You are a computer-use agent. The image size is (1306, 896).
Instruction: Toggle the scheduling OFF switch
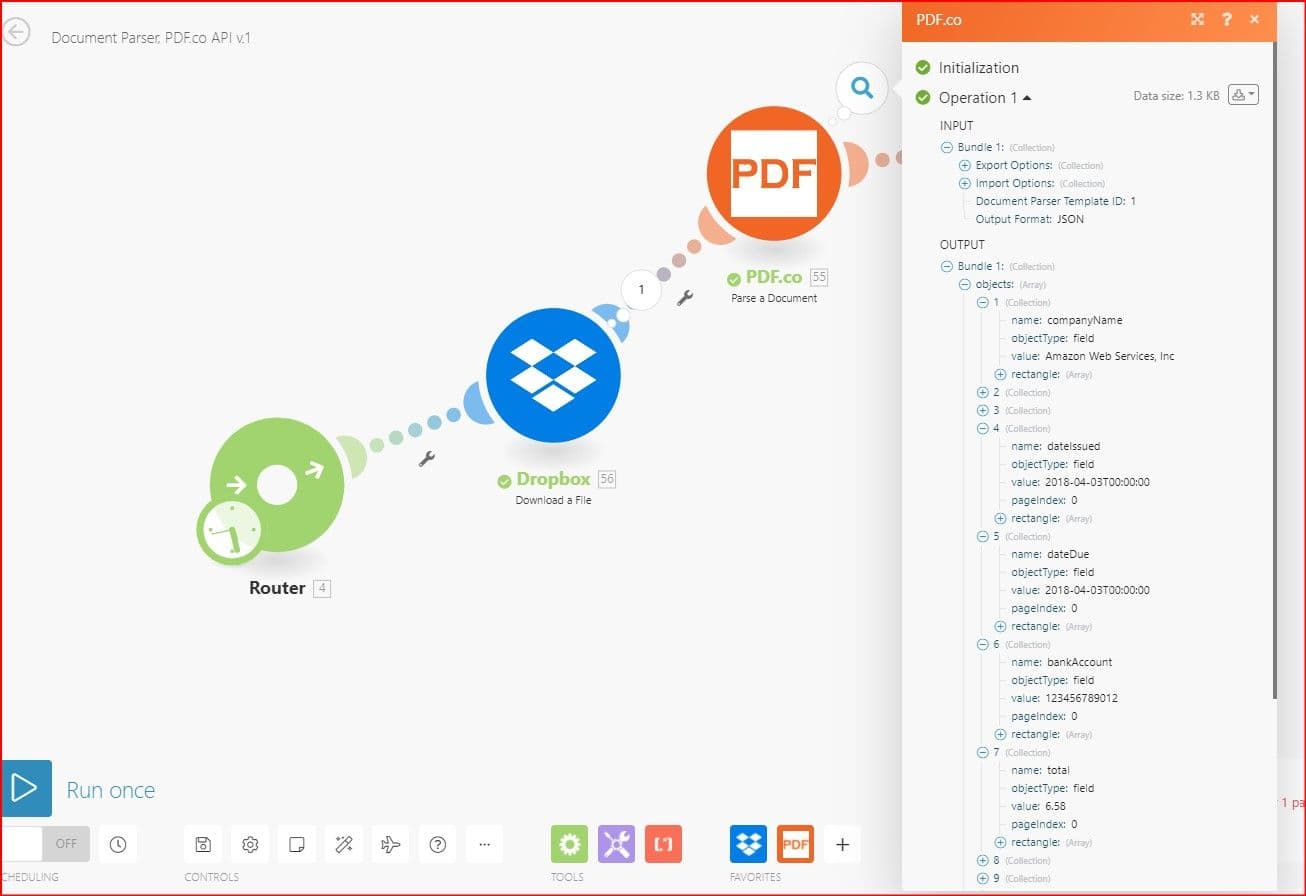[46, 844]
